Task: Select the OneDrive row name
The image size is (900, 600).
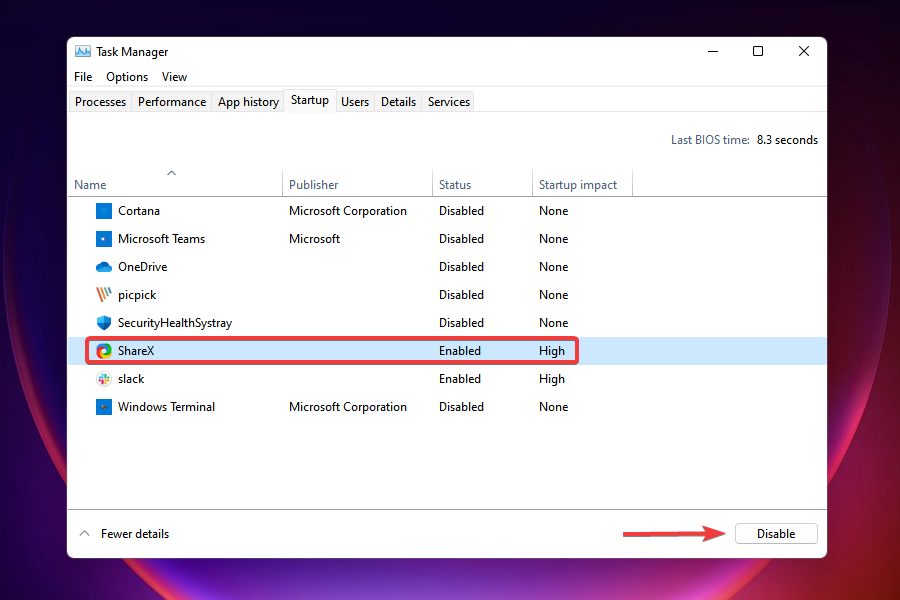Action: click(142, 267)
